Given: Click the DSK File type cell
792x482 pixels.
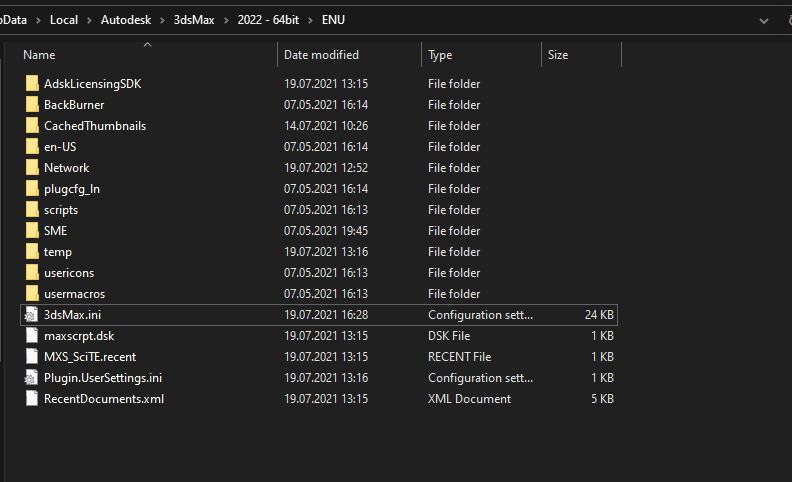Looking at the screenshot, I should tap(449, 335).
